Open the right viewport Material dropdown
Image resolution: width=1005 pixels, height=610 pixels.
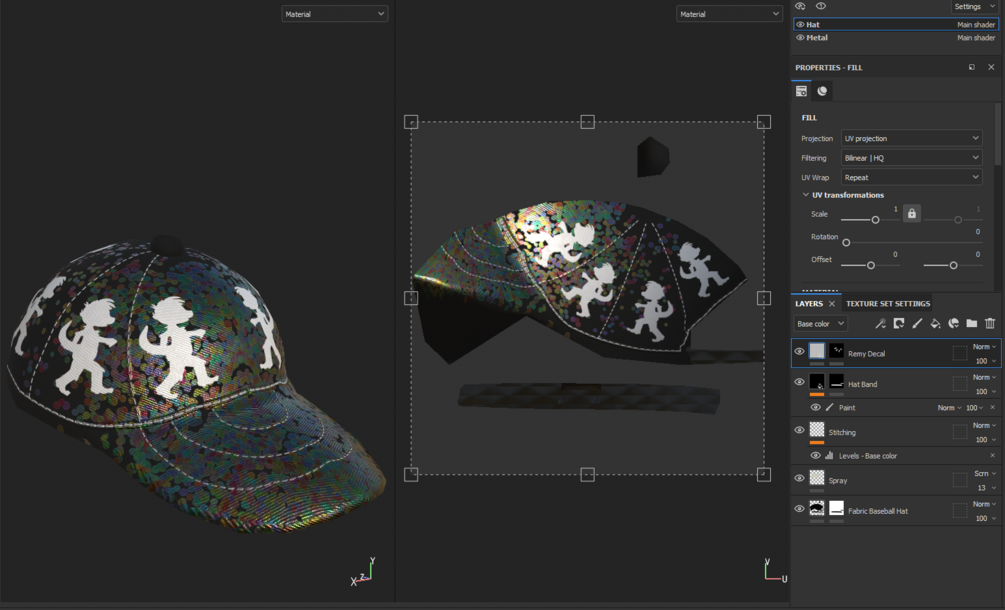(729, 13)
